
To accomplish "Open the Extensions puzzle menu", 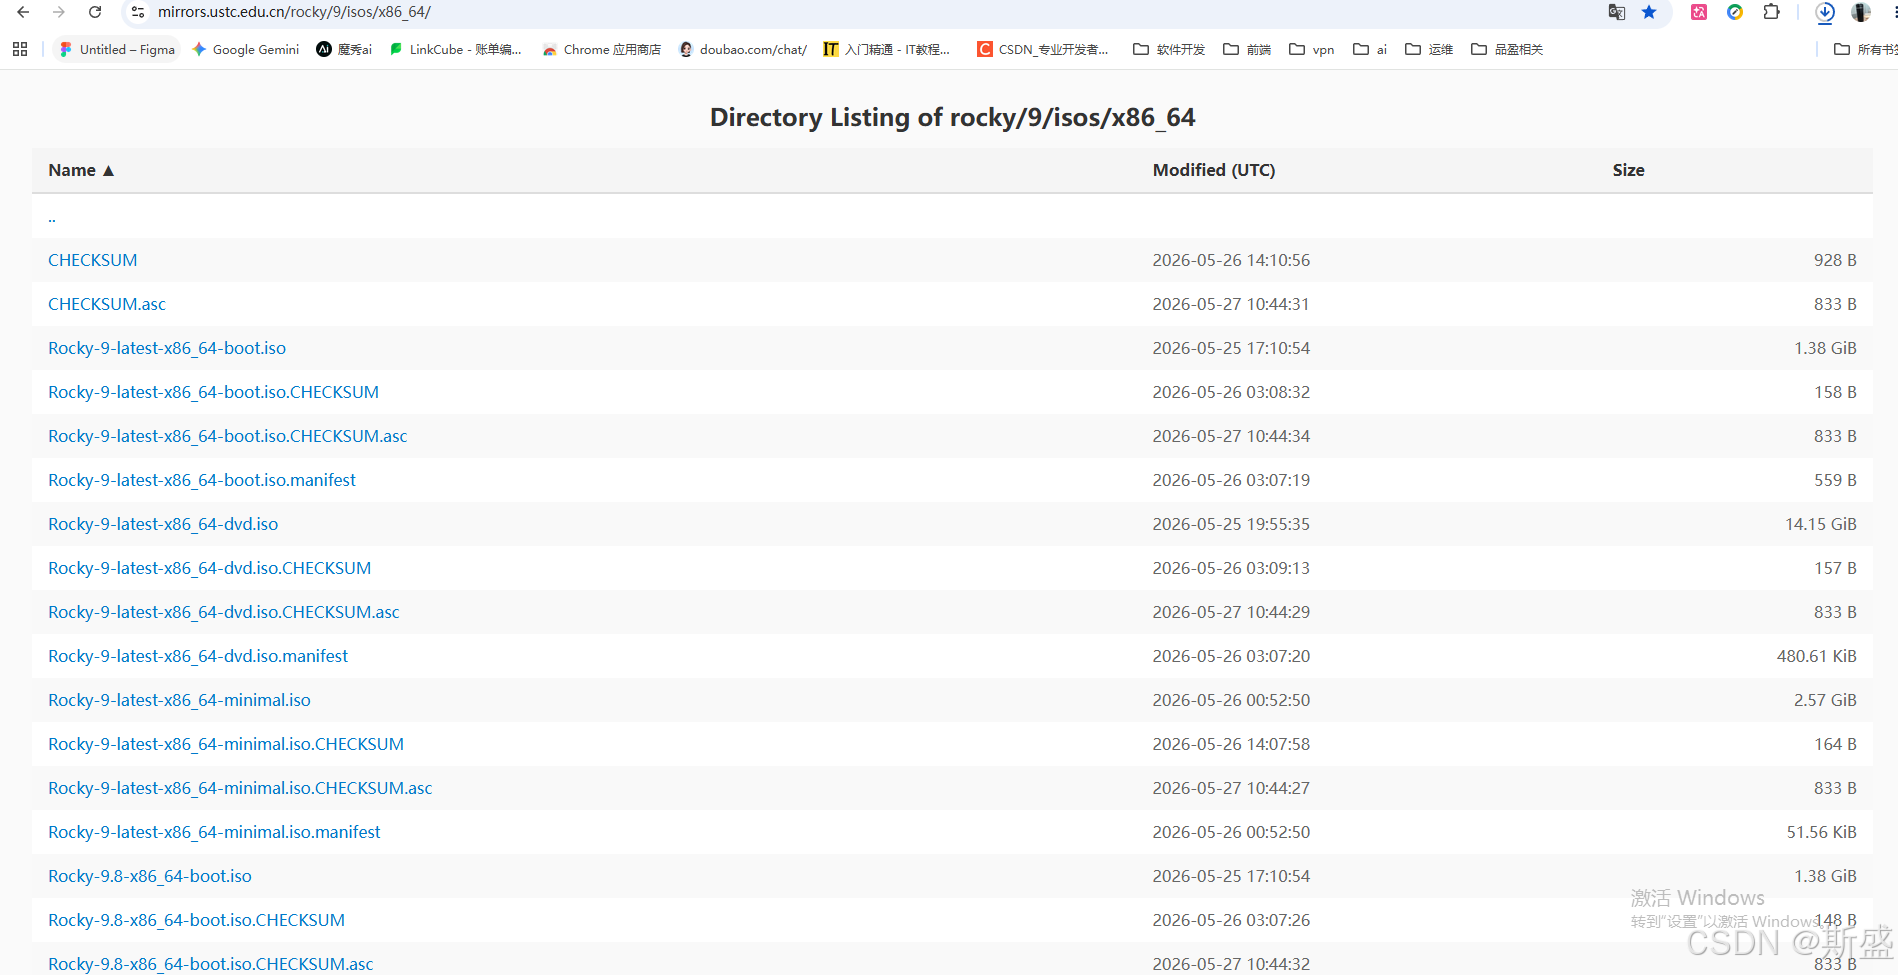I will click(1771, 12).
